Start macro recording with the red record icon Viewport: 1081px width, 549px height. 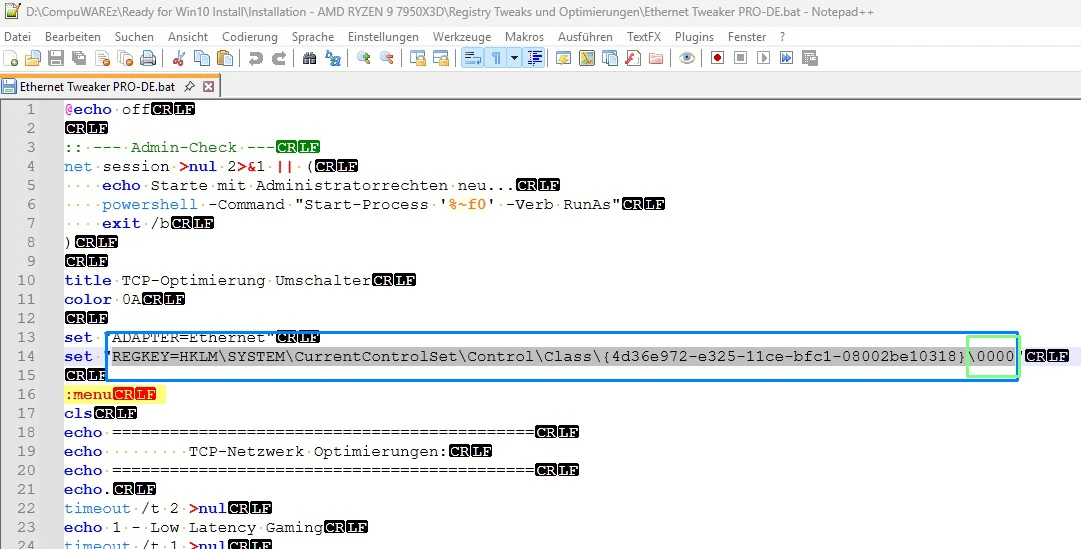[717, 58]
